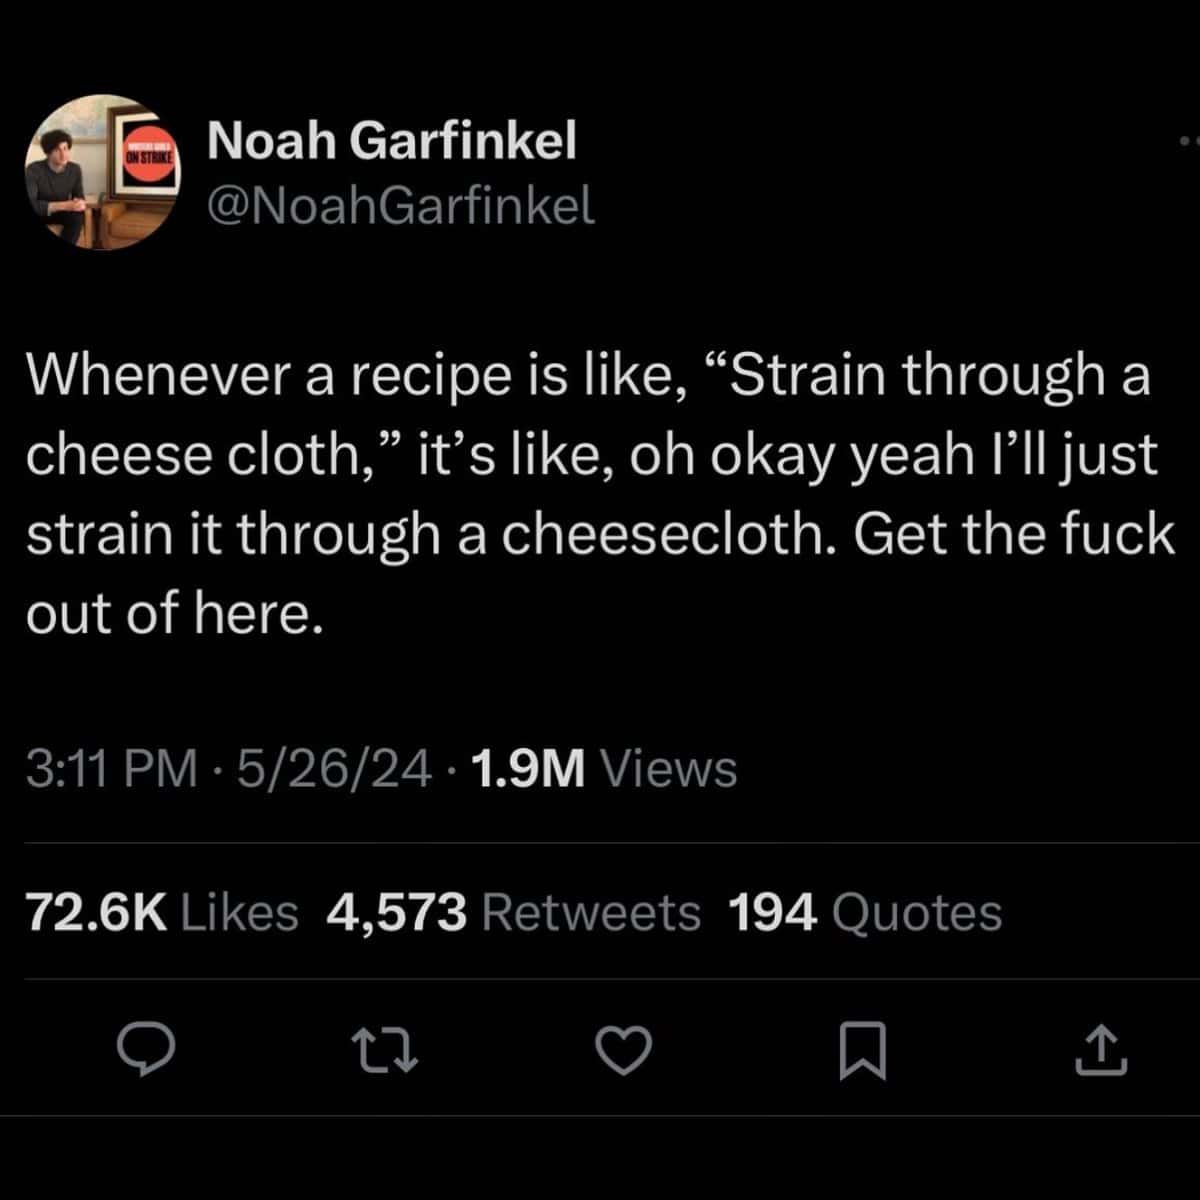Image resolution: width=1200 pixels, height=1200 pixels.
Task: Select the @NoahGarfinkel handle
Action: pos(400,207)
